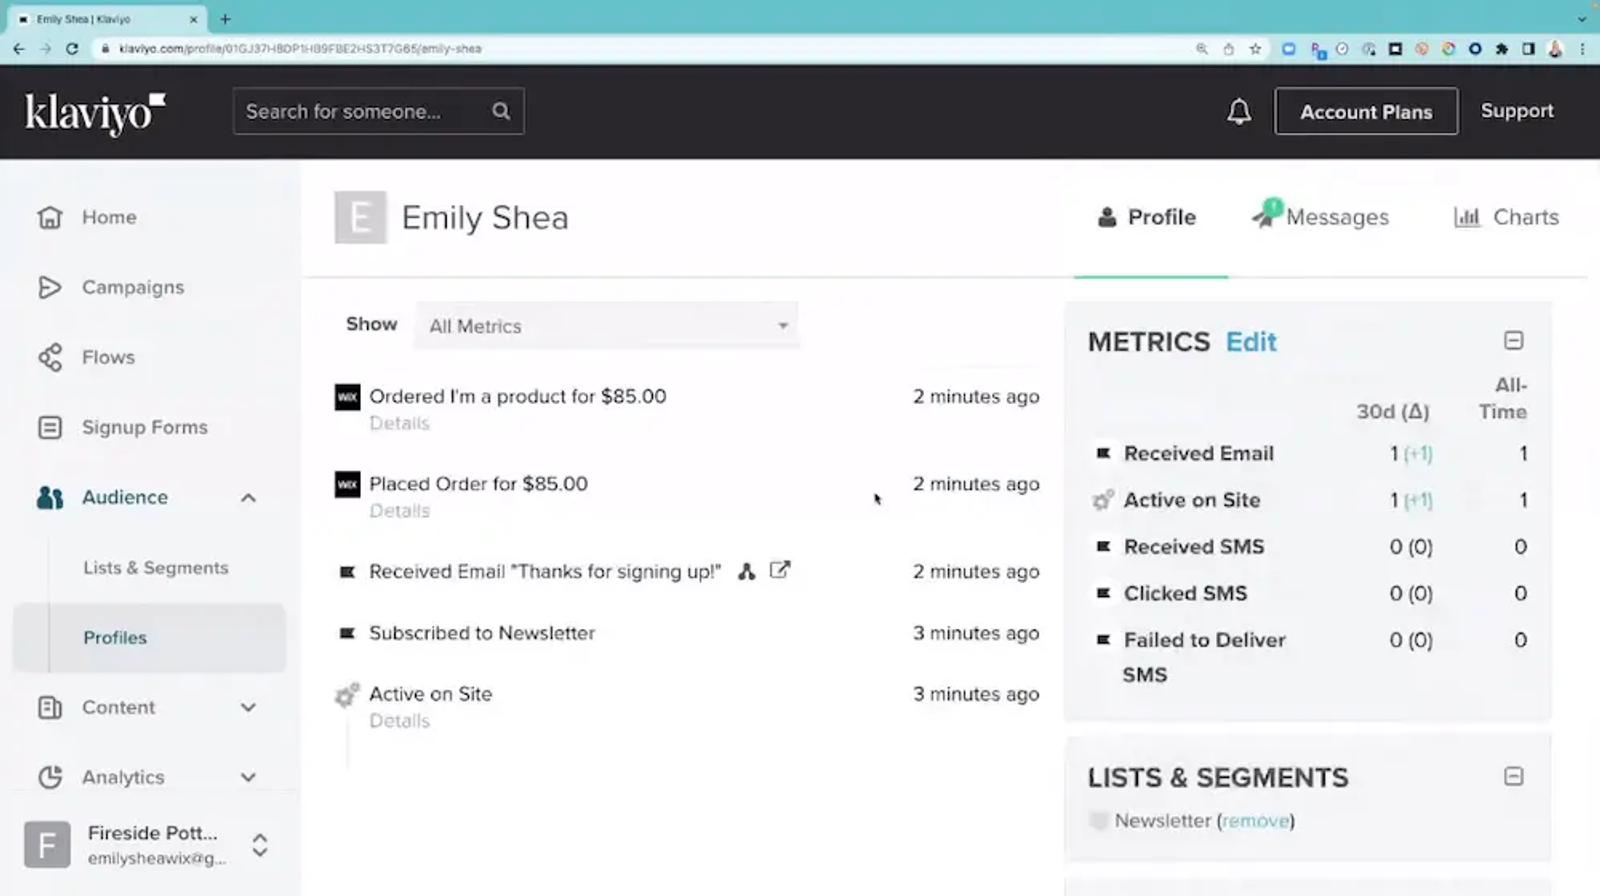Screen dimensions: 1600x896
Task: Bookmark this page with star icon
Action: pyautogui.click(x=1255, y=48)
